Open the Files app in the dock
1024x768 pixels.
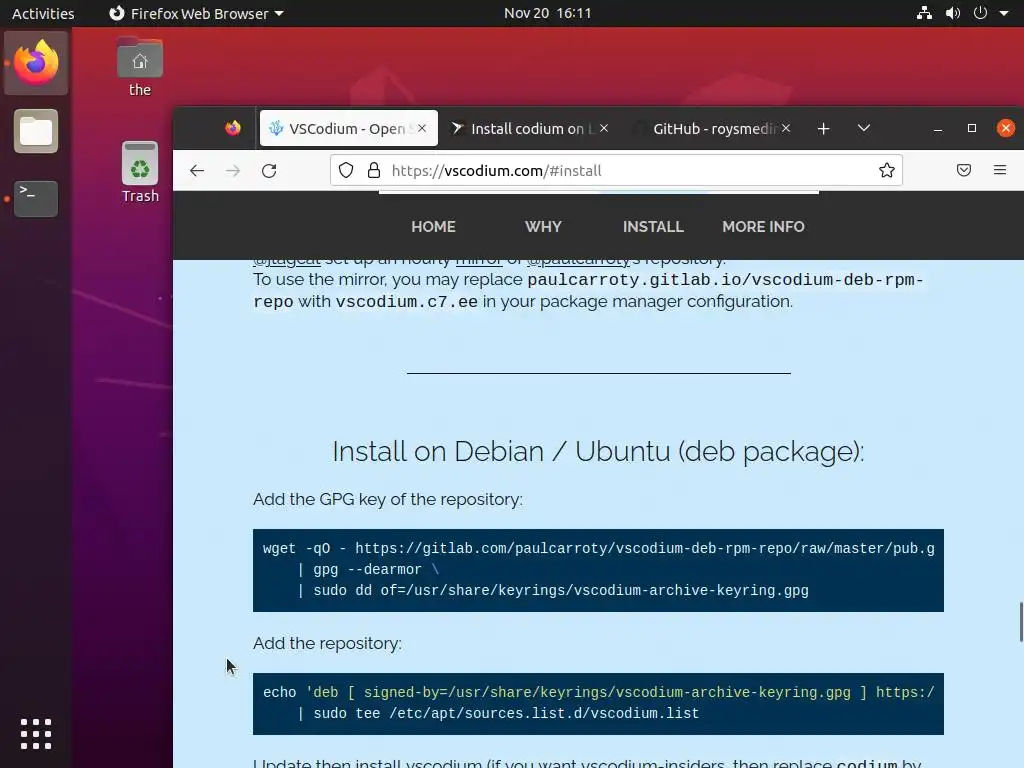(36, 131)
